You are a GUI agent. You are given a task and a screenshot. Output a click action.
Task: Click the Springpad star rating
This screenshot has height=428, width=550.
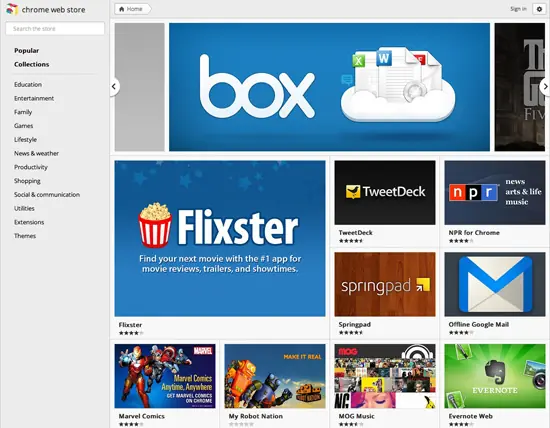coord(351,333)
